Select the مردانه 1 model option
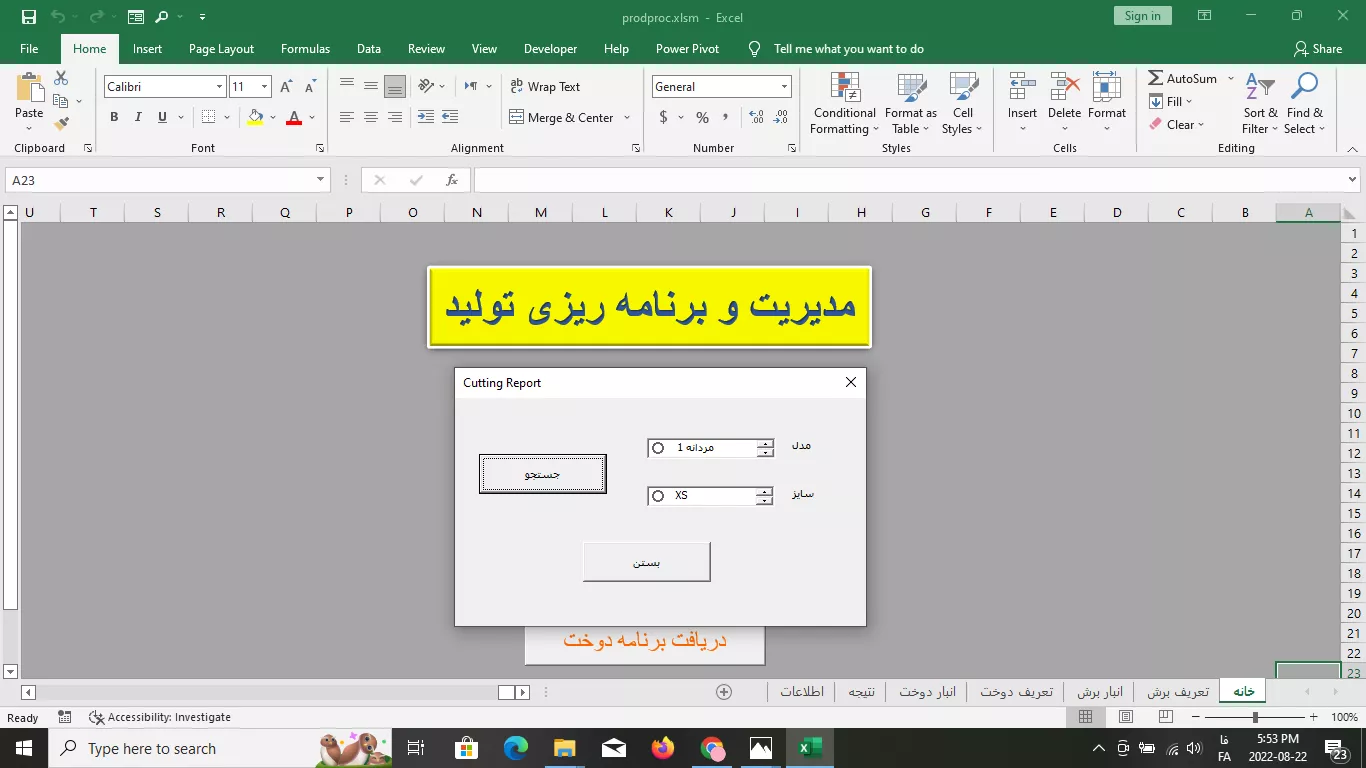Viewport: 1366px width, 768px height. 658,448
